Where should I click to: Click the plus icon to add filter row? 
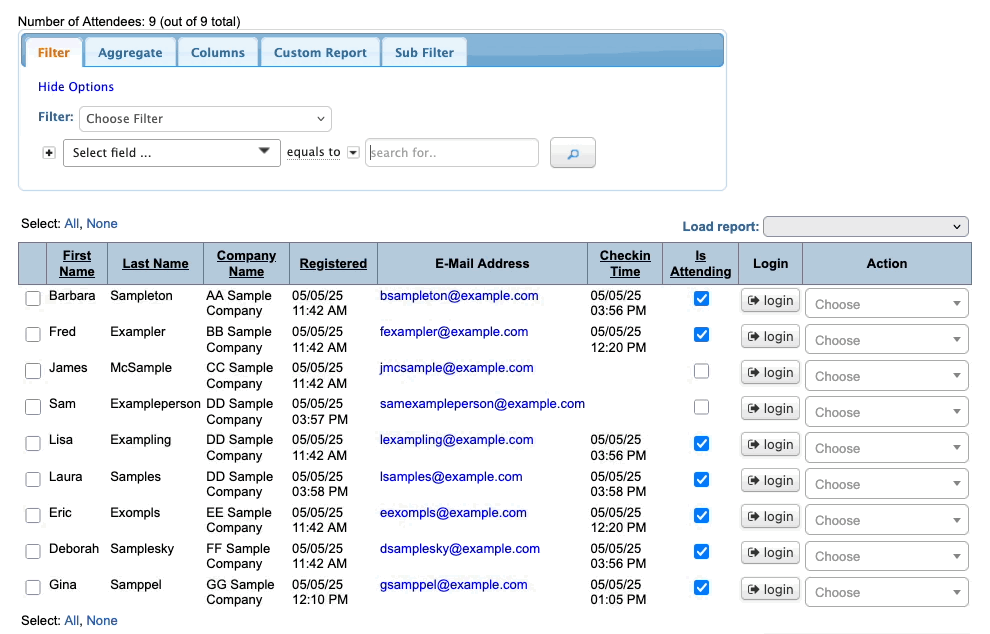tap(49, 153)
